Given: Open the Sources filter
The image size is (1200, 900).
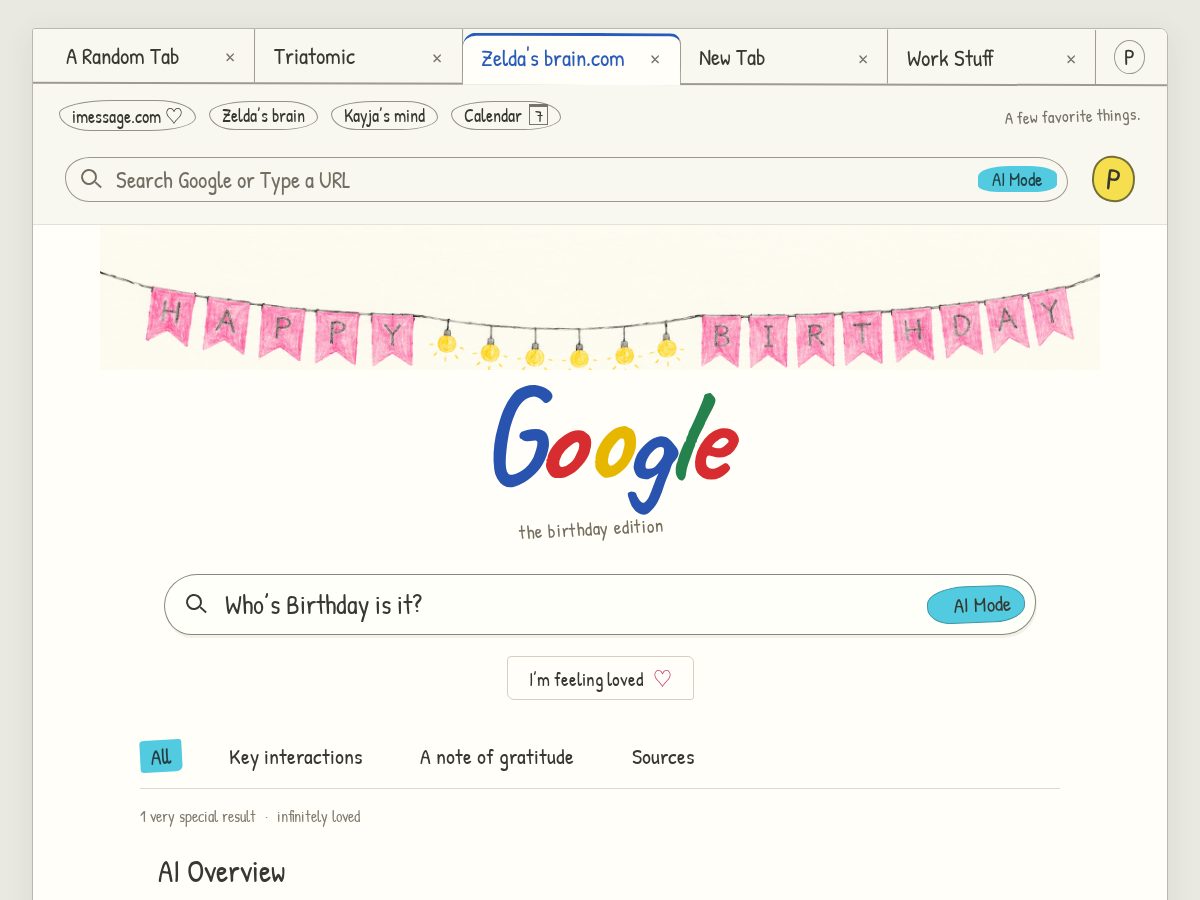Looking at the screenshot, I should 663,757.
